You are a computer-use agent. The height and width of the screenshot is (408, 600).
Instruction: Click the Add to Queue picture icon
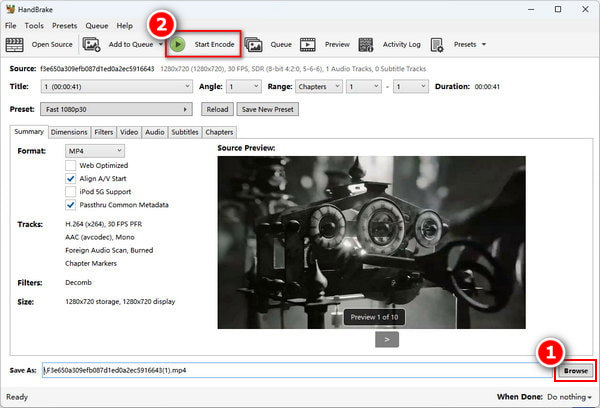(x=91, y=44)
